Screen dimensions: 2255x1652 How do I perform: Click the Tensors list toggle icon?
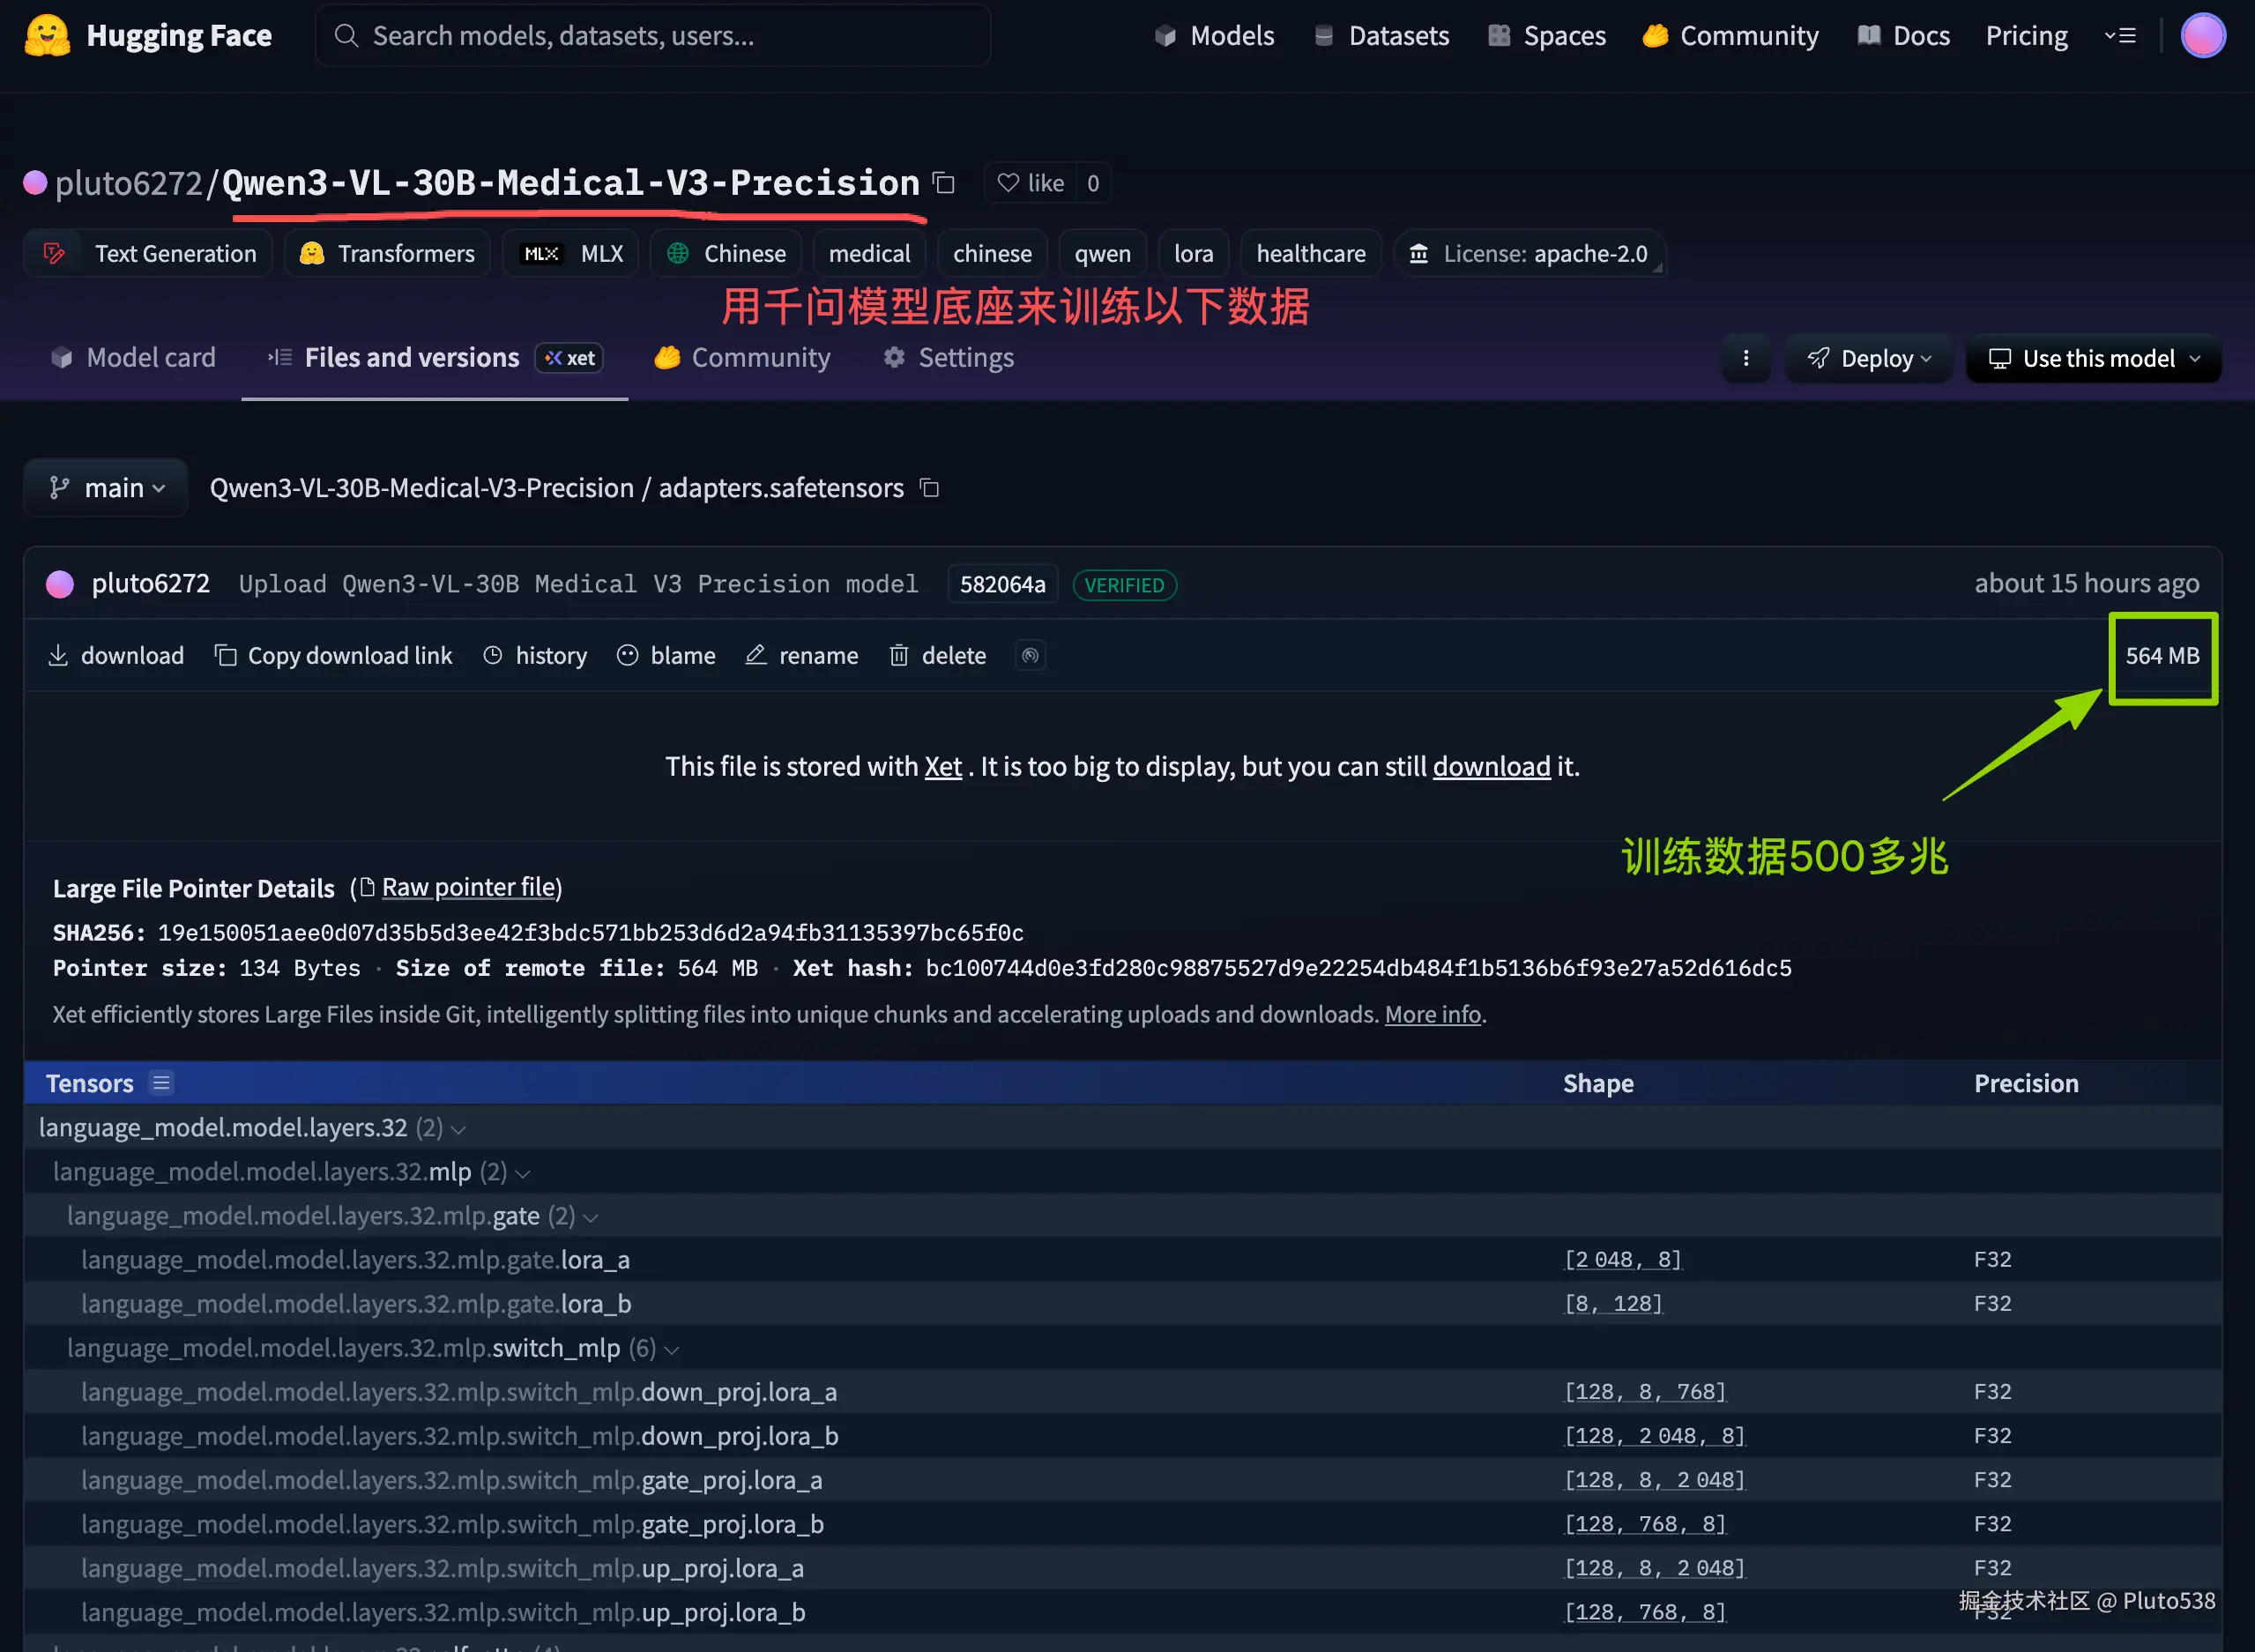pyautogui.click(x=161, y=1083)
